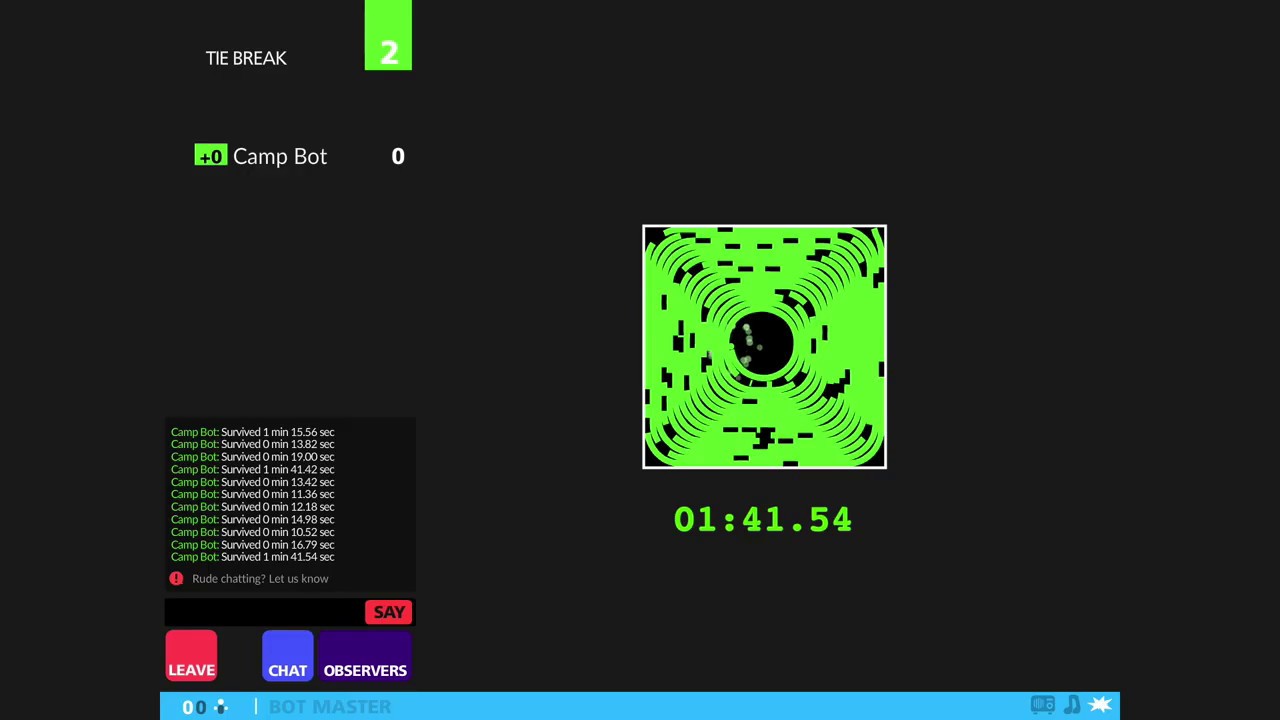Click the 00 counter in bottom bar
The width and height of the screenshot is (1280, 720).
point(194,707)
